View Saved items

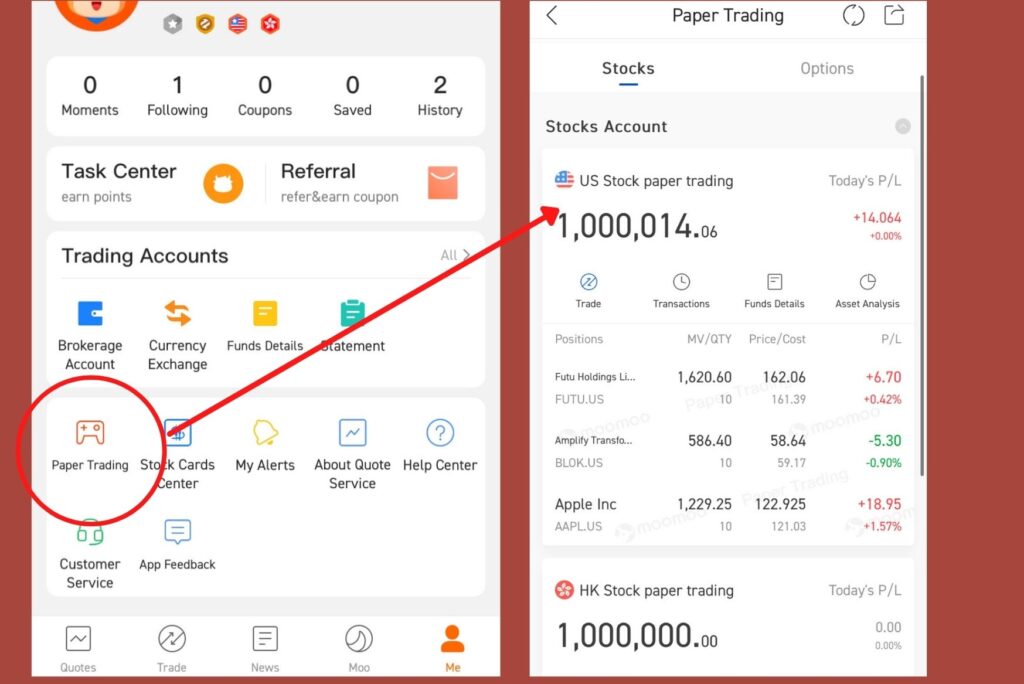[x=353, y=95]
